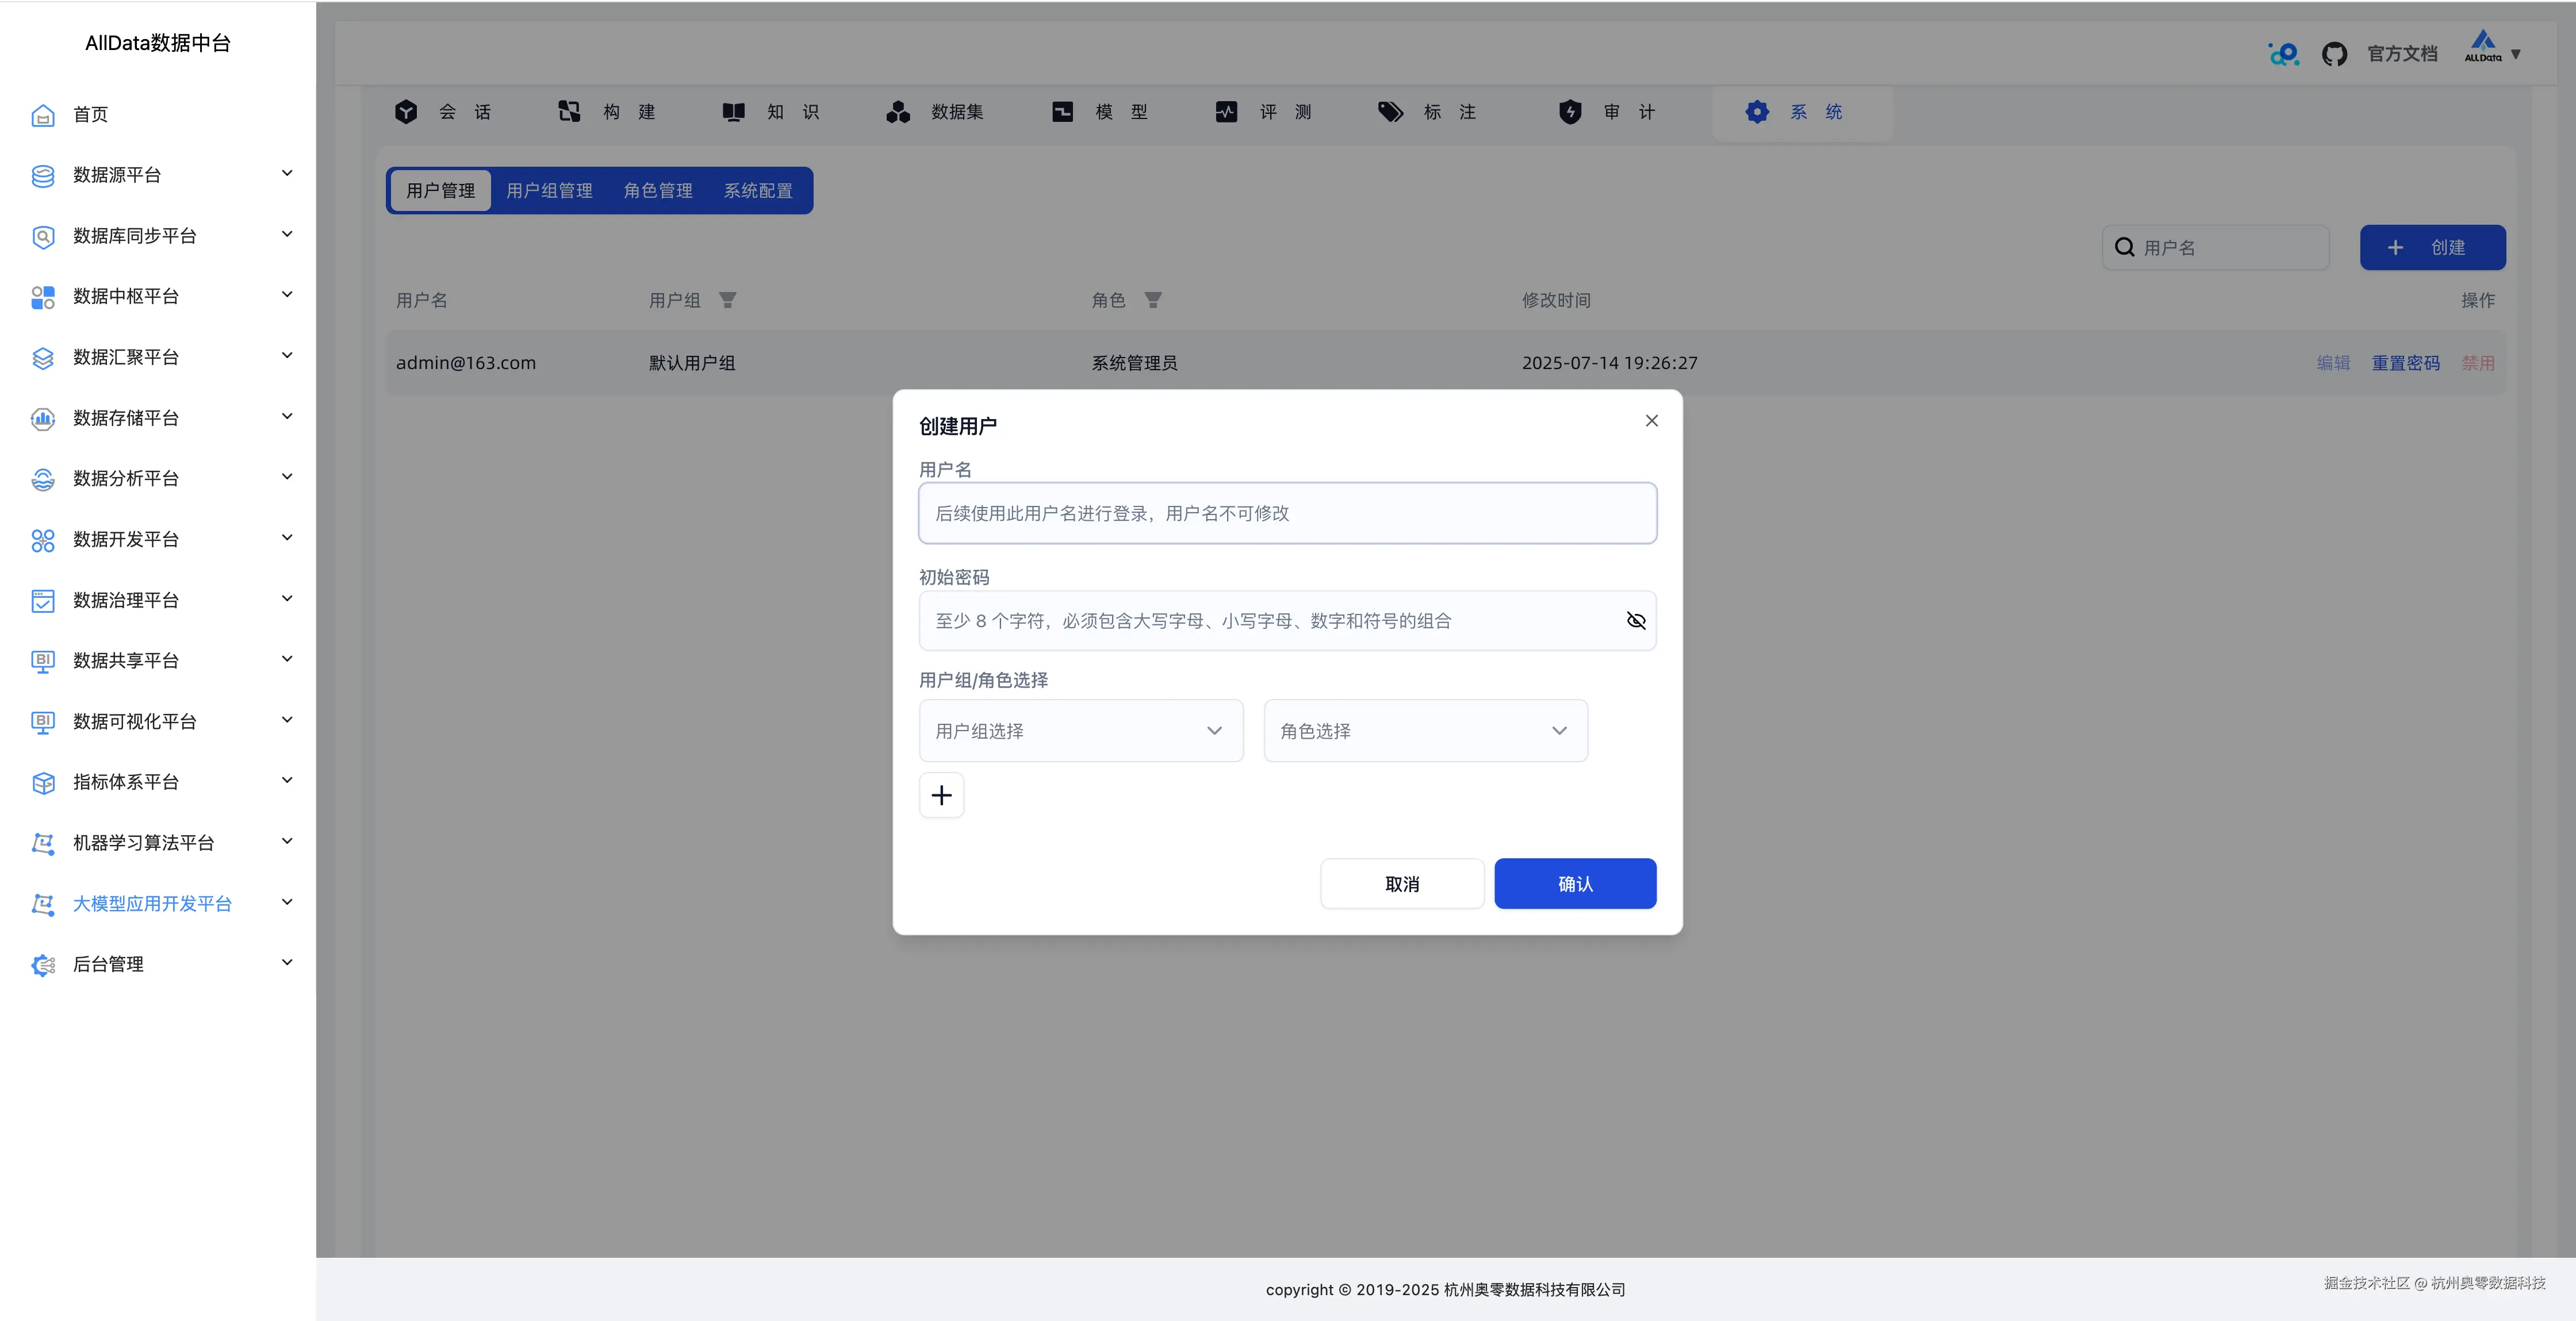Open the 审计 module icon

1571,112
